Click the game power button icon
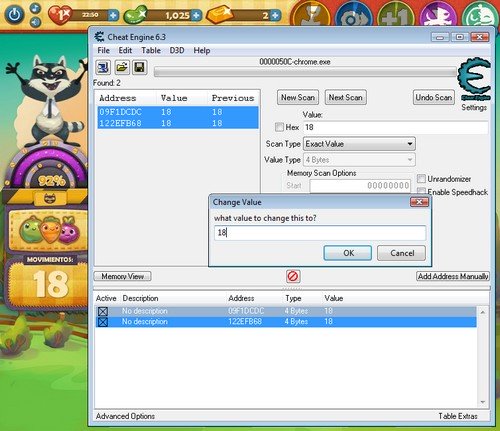 15,15
